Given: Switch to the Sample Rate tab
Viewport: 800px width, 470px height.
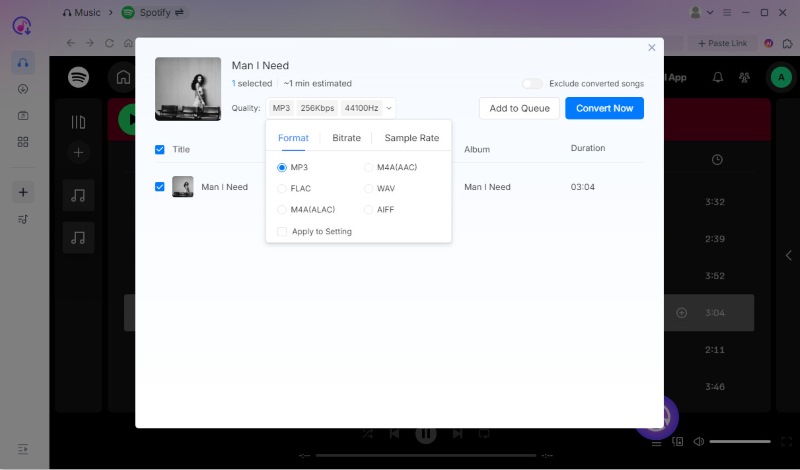Looking at the screenshot, I should click(x=411, y=138).
